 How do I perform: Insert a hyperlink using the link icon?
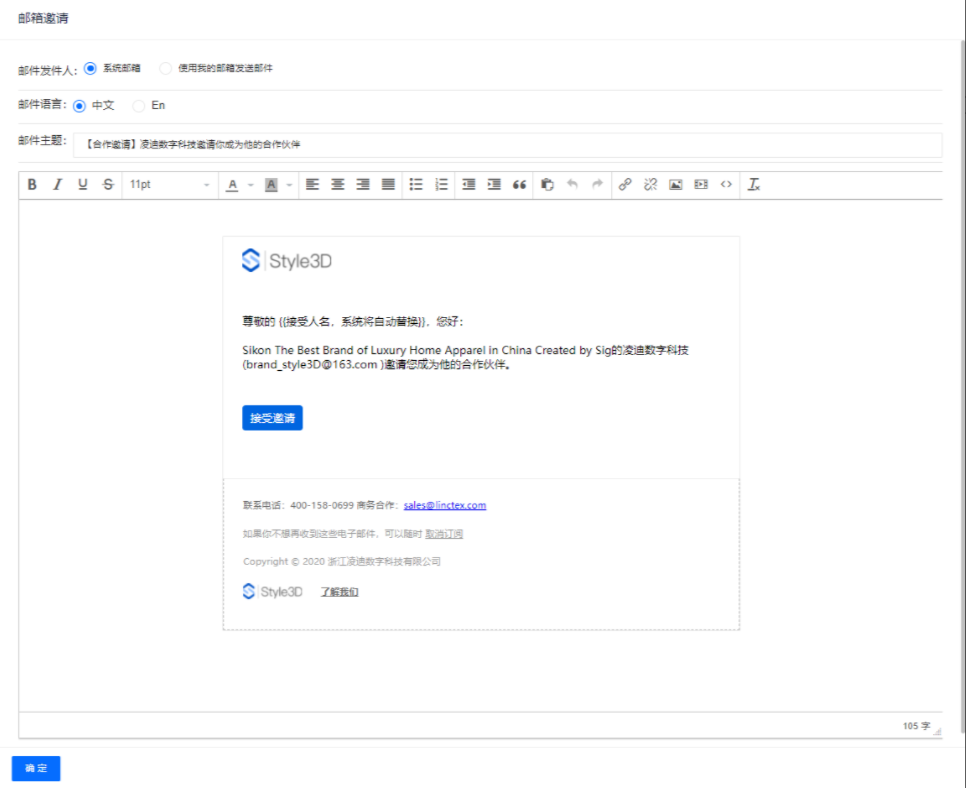click(x=625, y=185)
